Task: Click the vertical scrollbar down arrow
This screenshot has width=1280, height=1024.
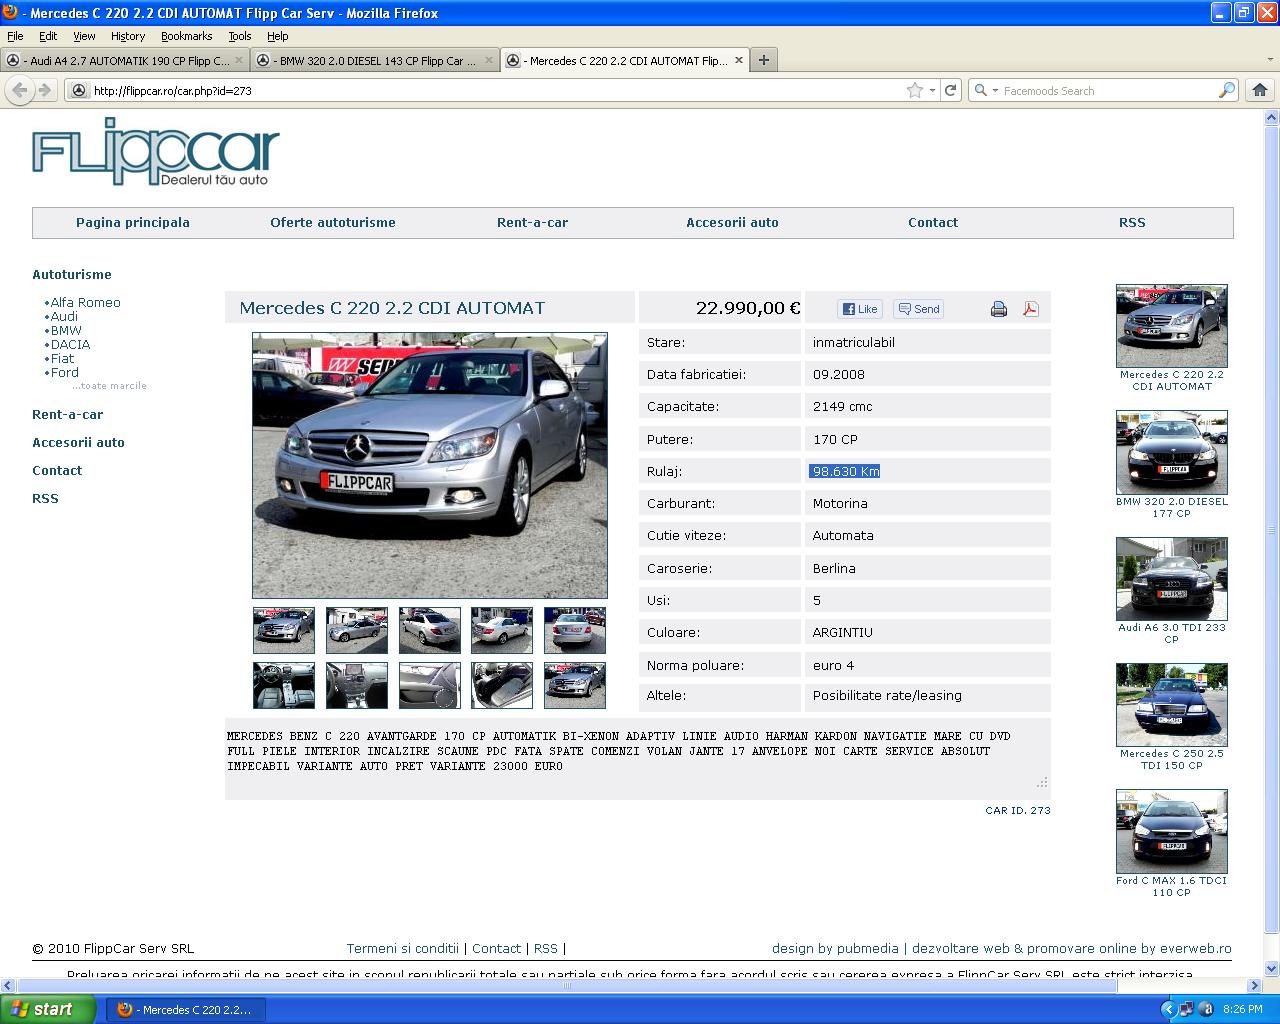Action: [x=1272, y=968]
